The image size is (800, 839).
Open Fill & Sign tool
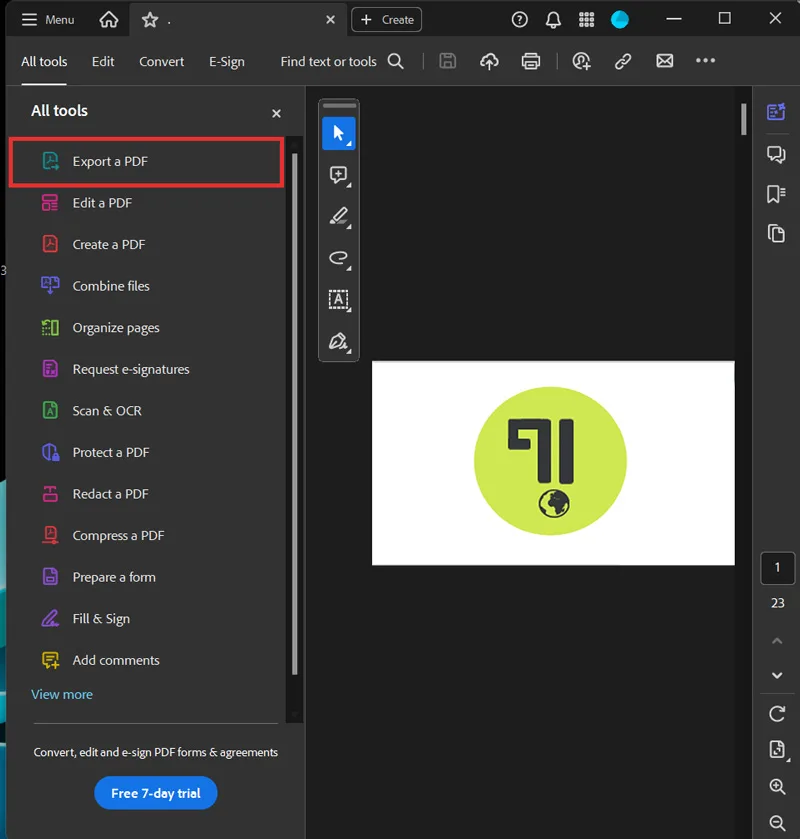[x=147, y=619]
